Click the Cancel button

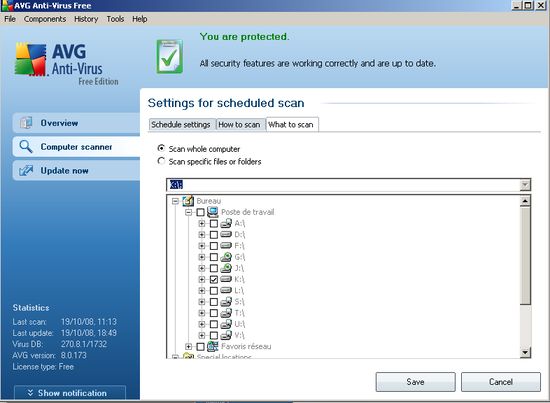501,382
